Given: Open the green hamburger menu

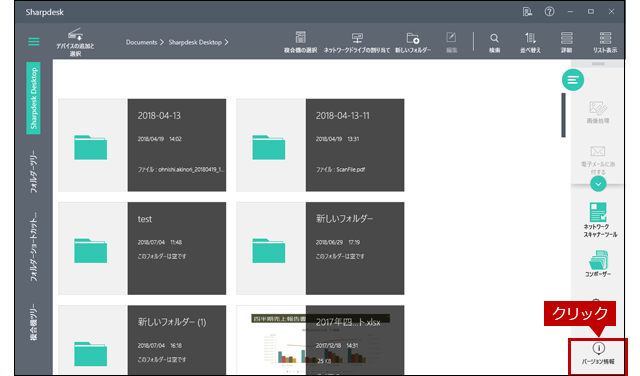Looking at the screenshot, I should click(x=34, y=42).
